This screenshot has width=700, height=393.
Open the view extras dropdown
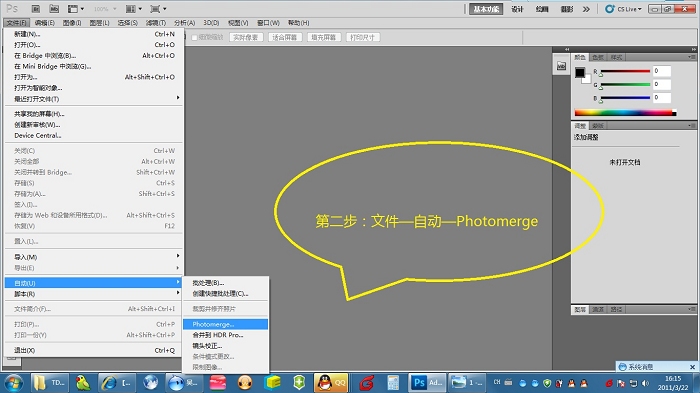click(x=75, y=9)
